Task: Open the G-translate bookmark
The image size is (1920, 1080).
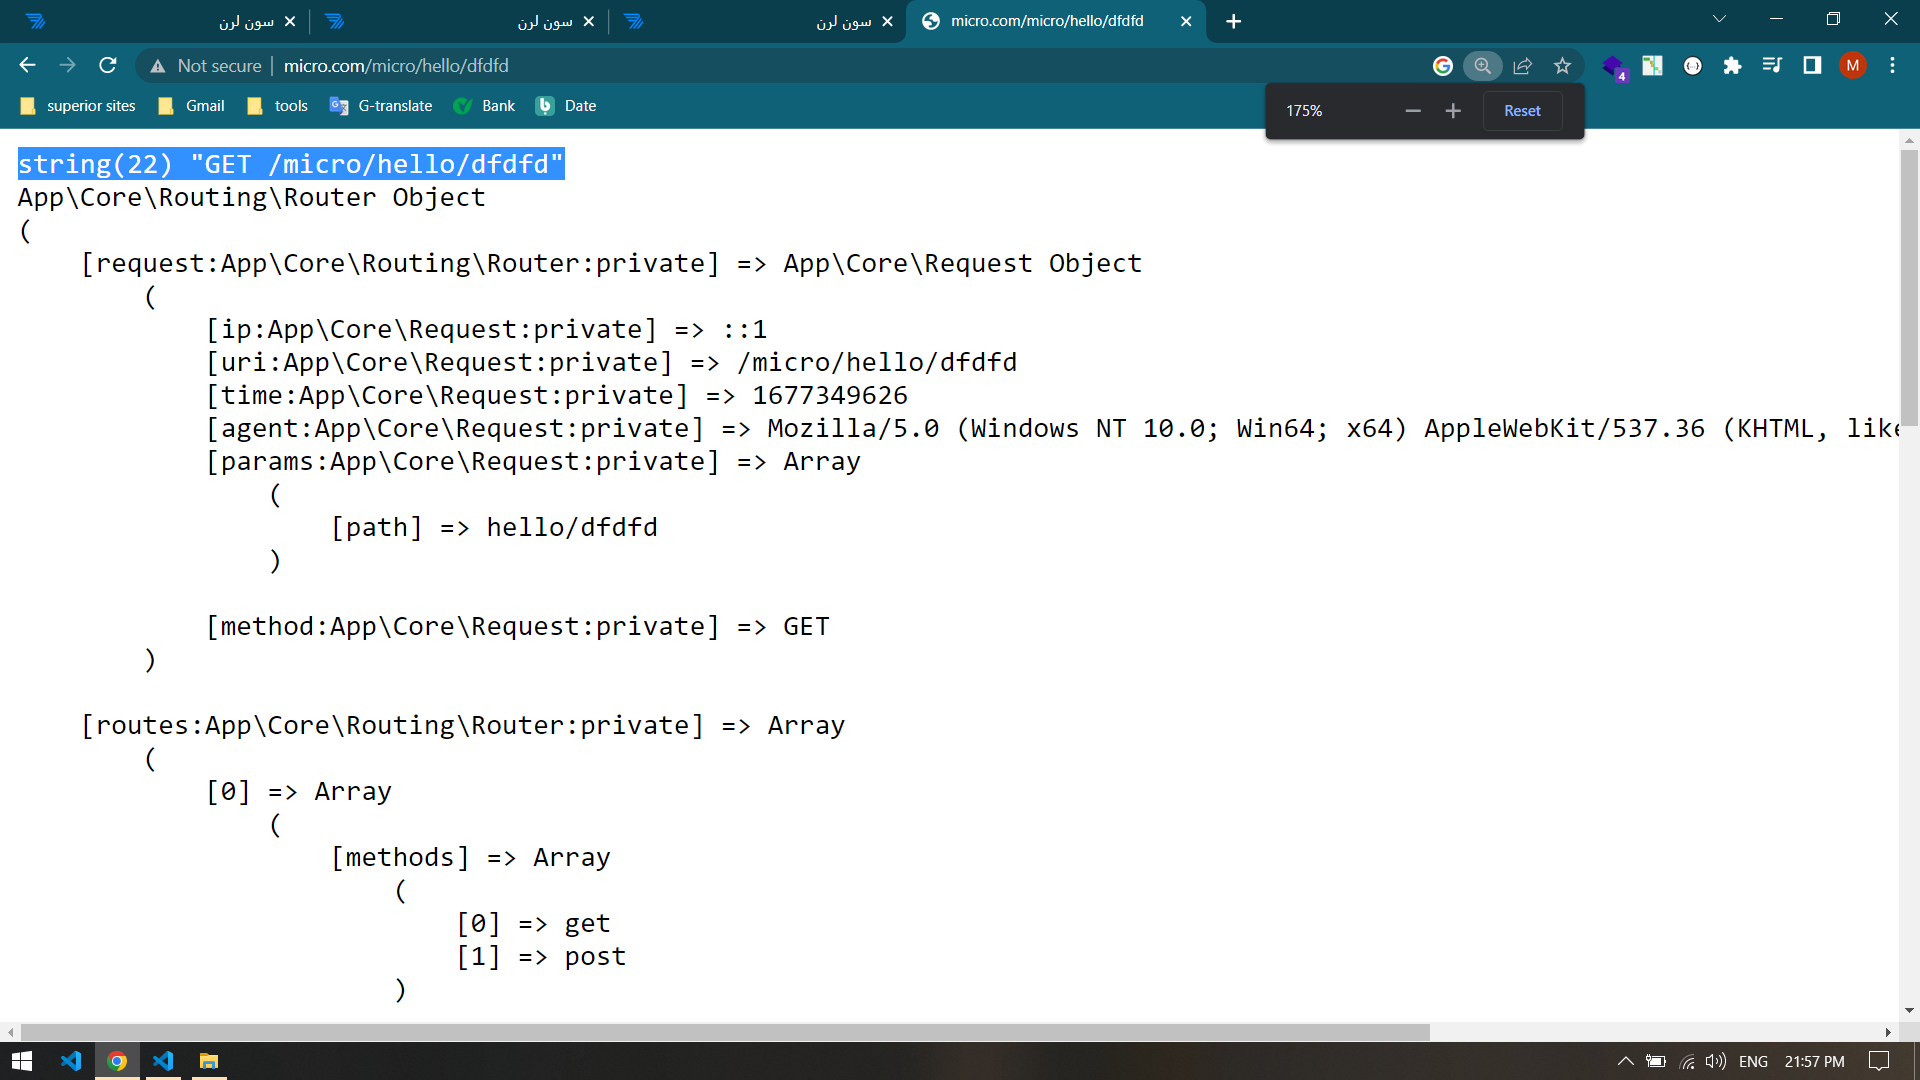Action: click(381, 106)
